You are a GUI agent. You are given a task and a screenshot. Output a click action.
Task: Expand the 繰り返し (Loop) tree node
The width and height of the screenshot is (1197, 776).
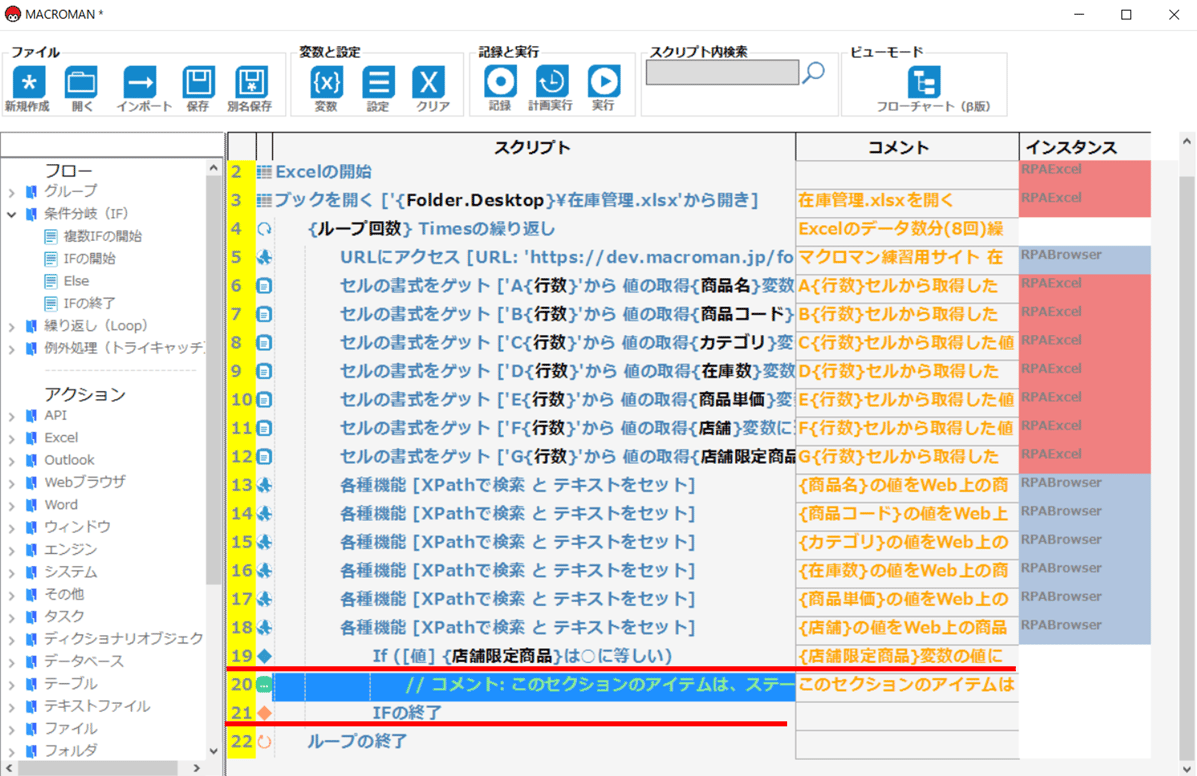(x=11, y=327)
